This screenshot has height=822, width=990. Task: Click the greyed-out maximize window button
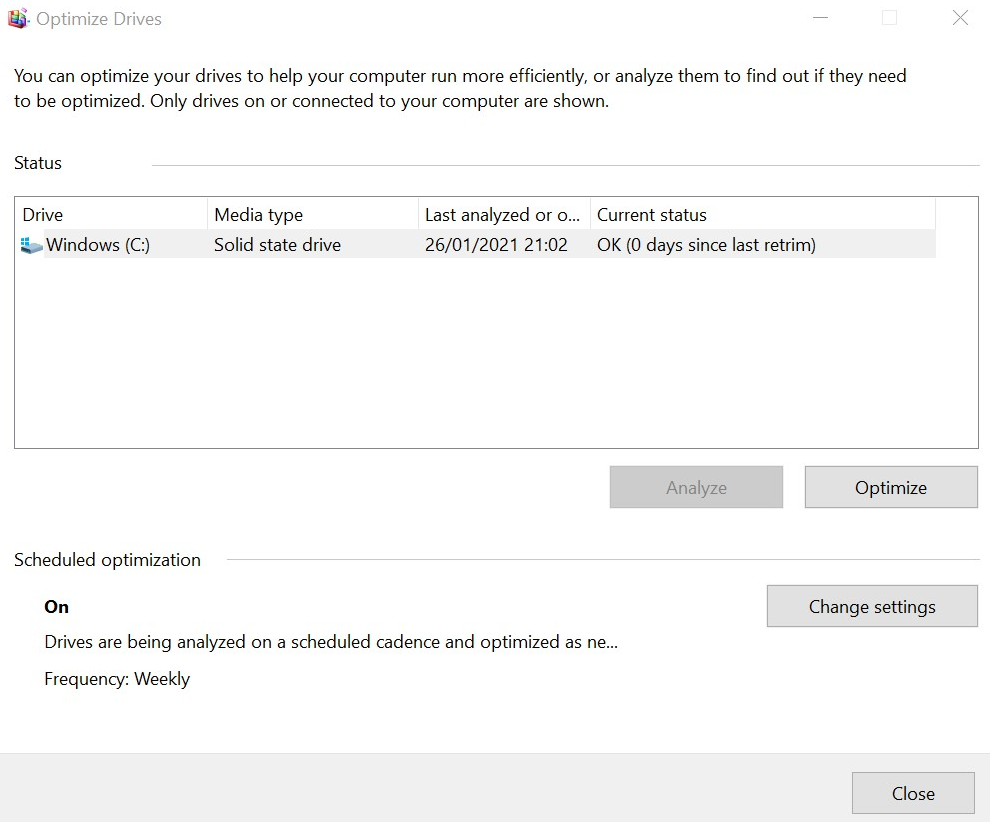[x=889, y=19]
